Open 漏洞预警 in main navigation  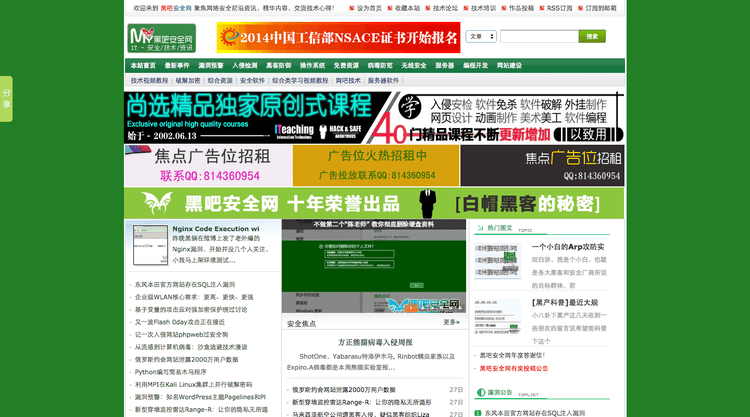point(210,65)
